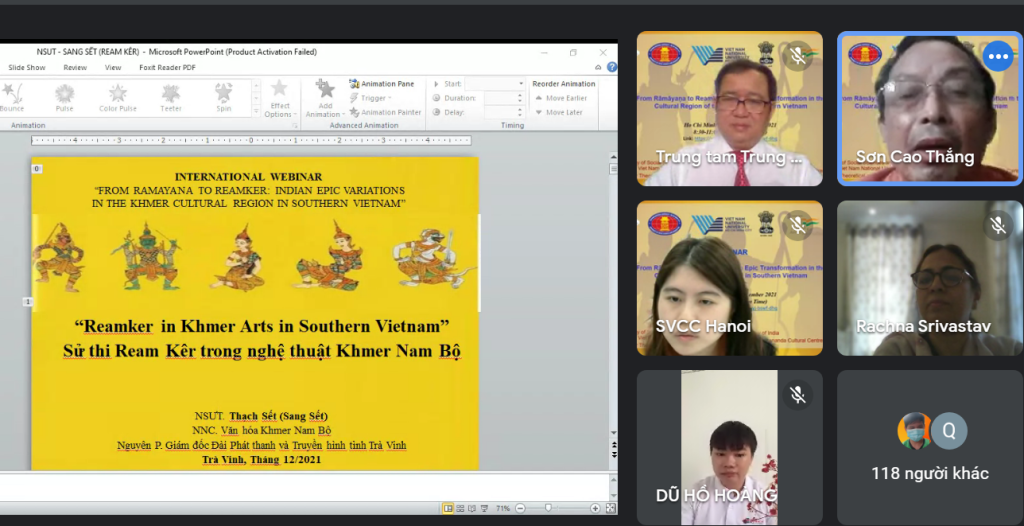Open the Animation group dialog launcher

[x=295, y=125]
